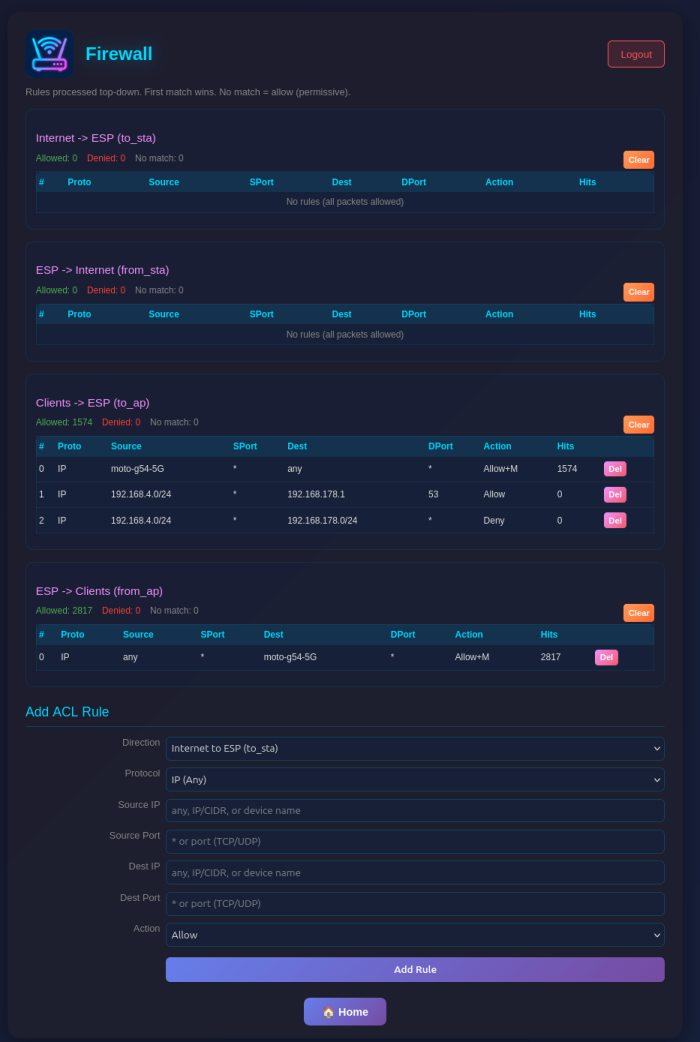Clear the ESP -> Clients (from_ap) rules
700x1042 pixels.
638,613
